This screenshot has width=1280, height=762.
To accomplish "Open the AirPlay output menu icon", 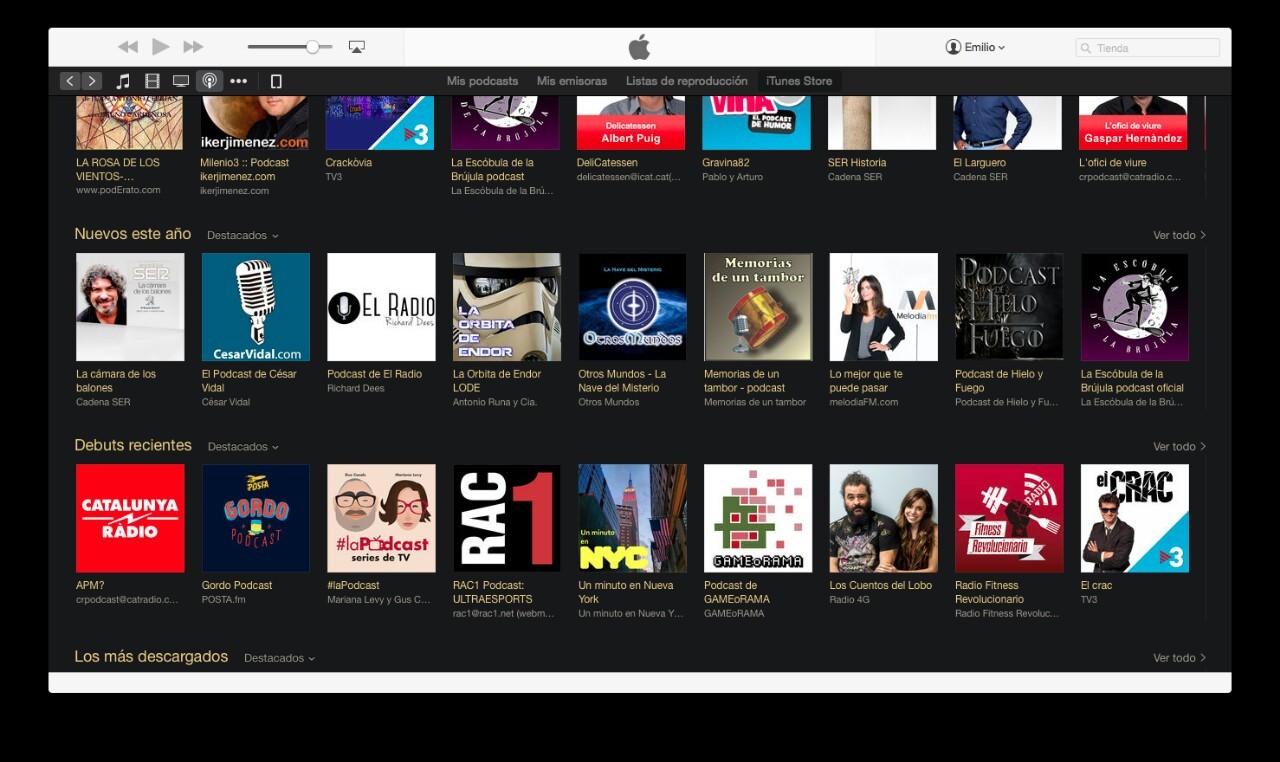I will 356,47.
